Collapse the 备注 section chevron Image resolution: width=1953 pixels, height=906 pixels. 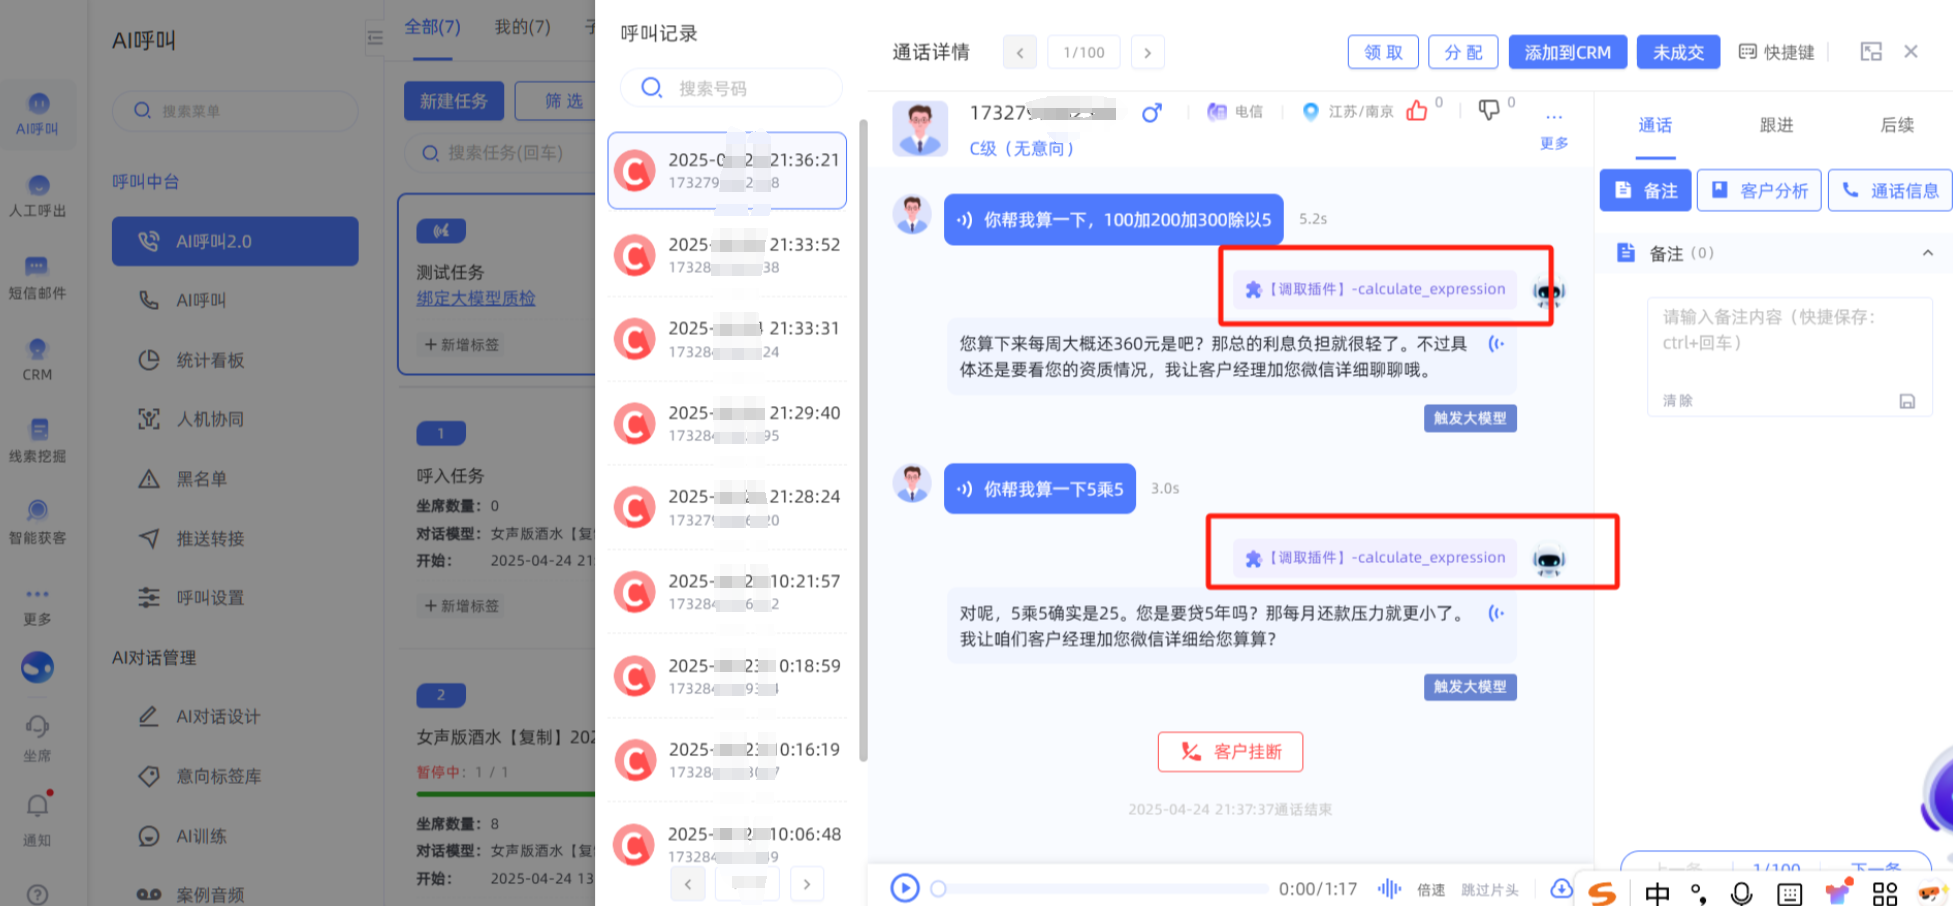pyautogui.click(x=1927, y=253)
